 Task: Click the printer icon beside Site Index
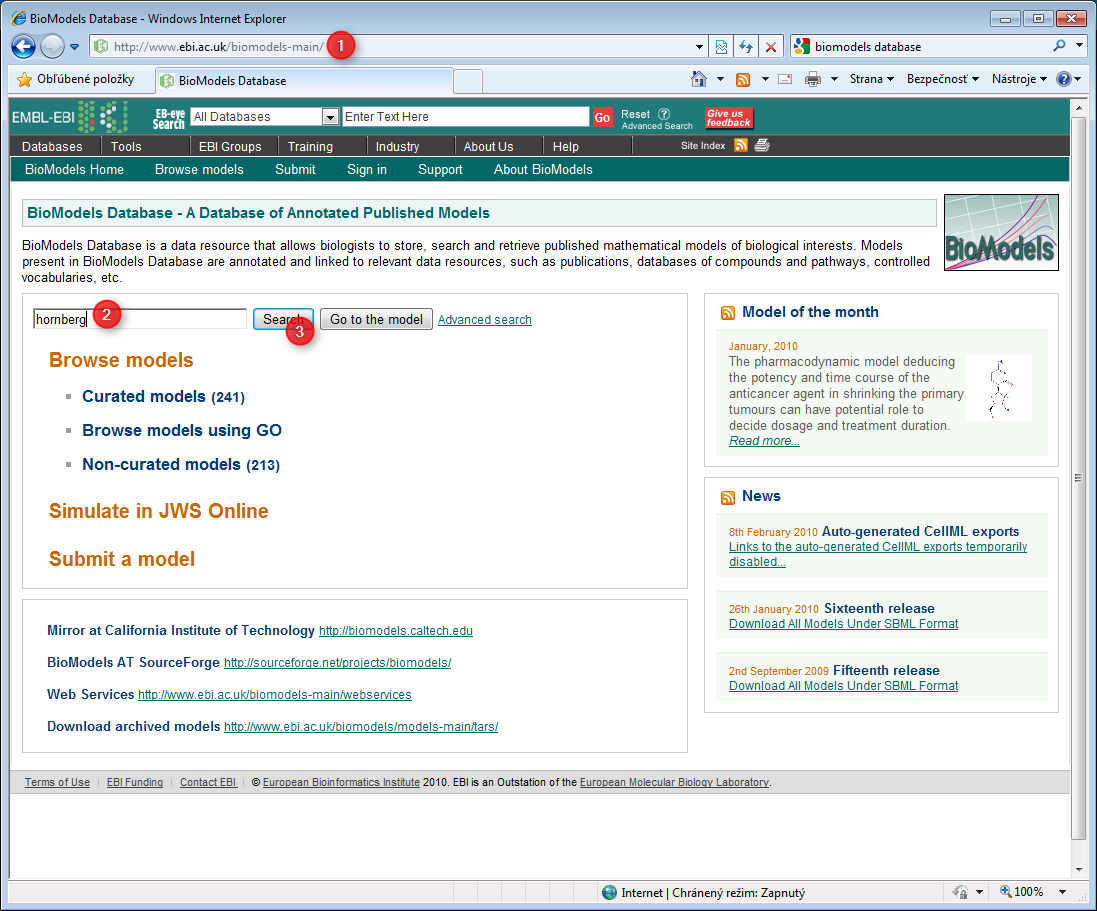762,145
